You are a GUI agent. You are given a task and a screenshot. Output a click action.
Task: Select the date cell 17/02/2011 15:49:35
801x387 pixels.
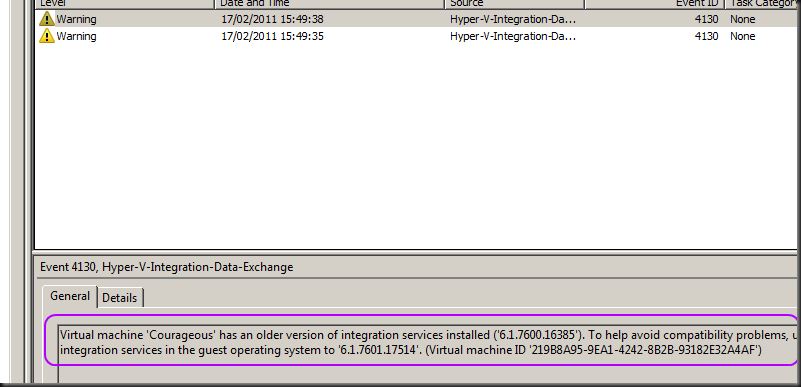(272, 36)
